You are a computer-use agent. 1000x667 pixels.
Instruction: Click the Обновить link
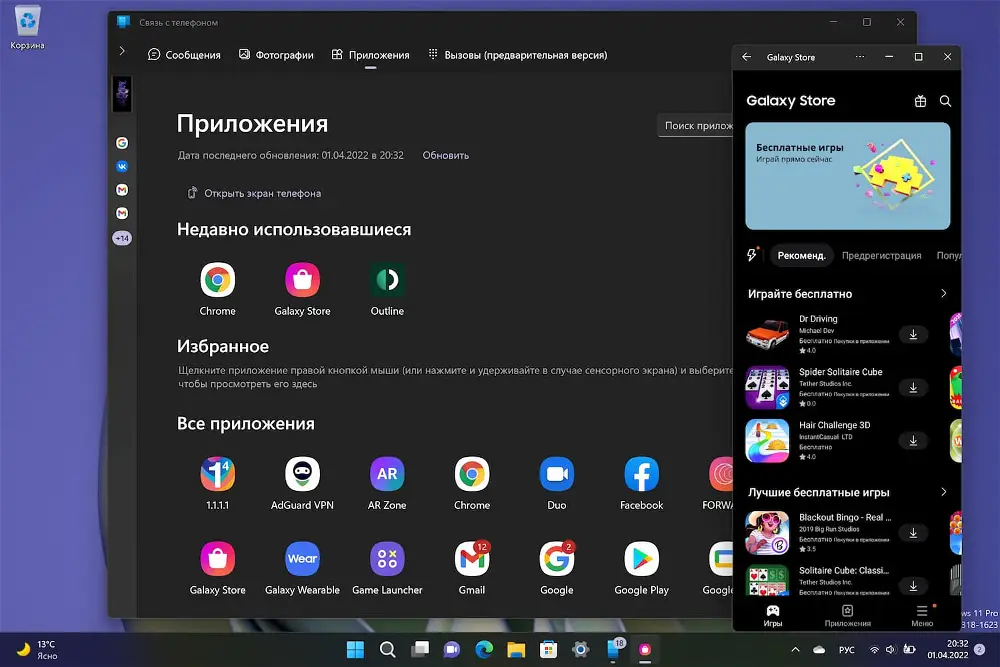click(445, 155)
